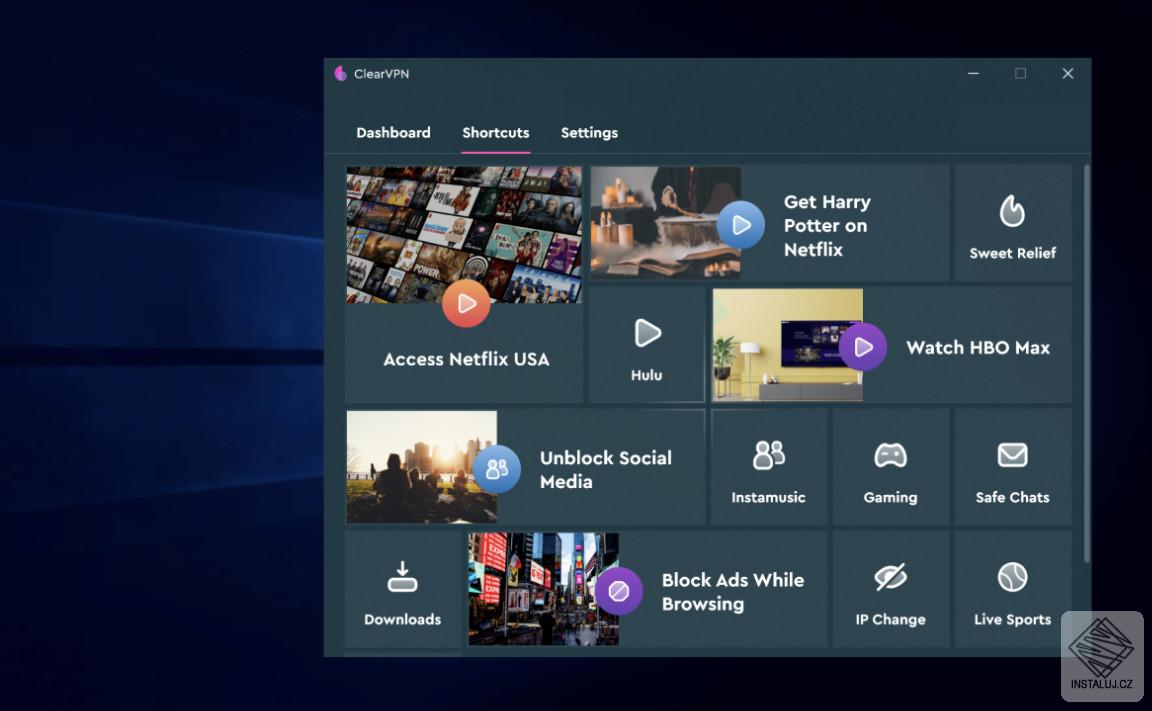Viewport: 1152px width, 711px height.
Task: Select the Watch HBO Max label
Action: [978, 347]
